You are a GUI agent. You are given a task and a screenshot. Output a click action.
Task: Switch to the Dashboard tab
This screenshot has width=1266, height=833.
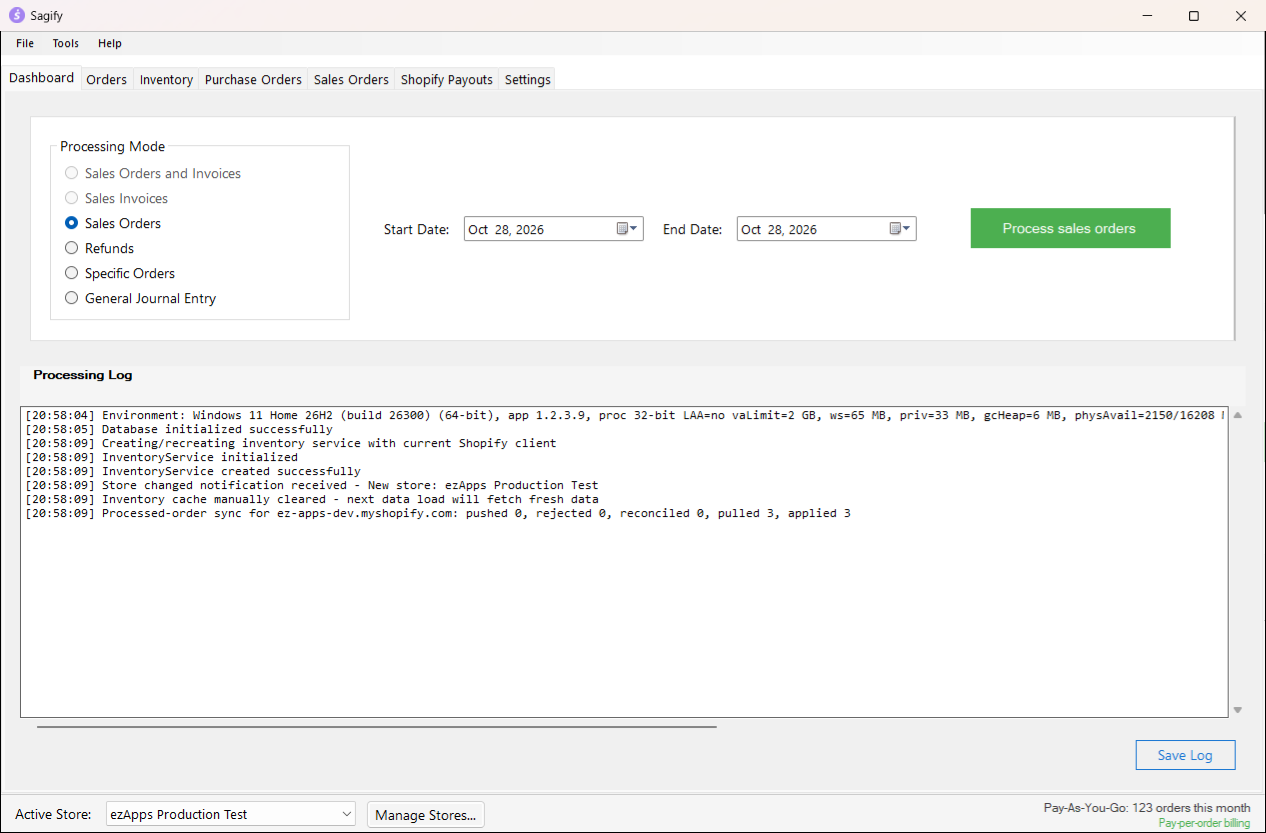42,78
